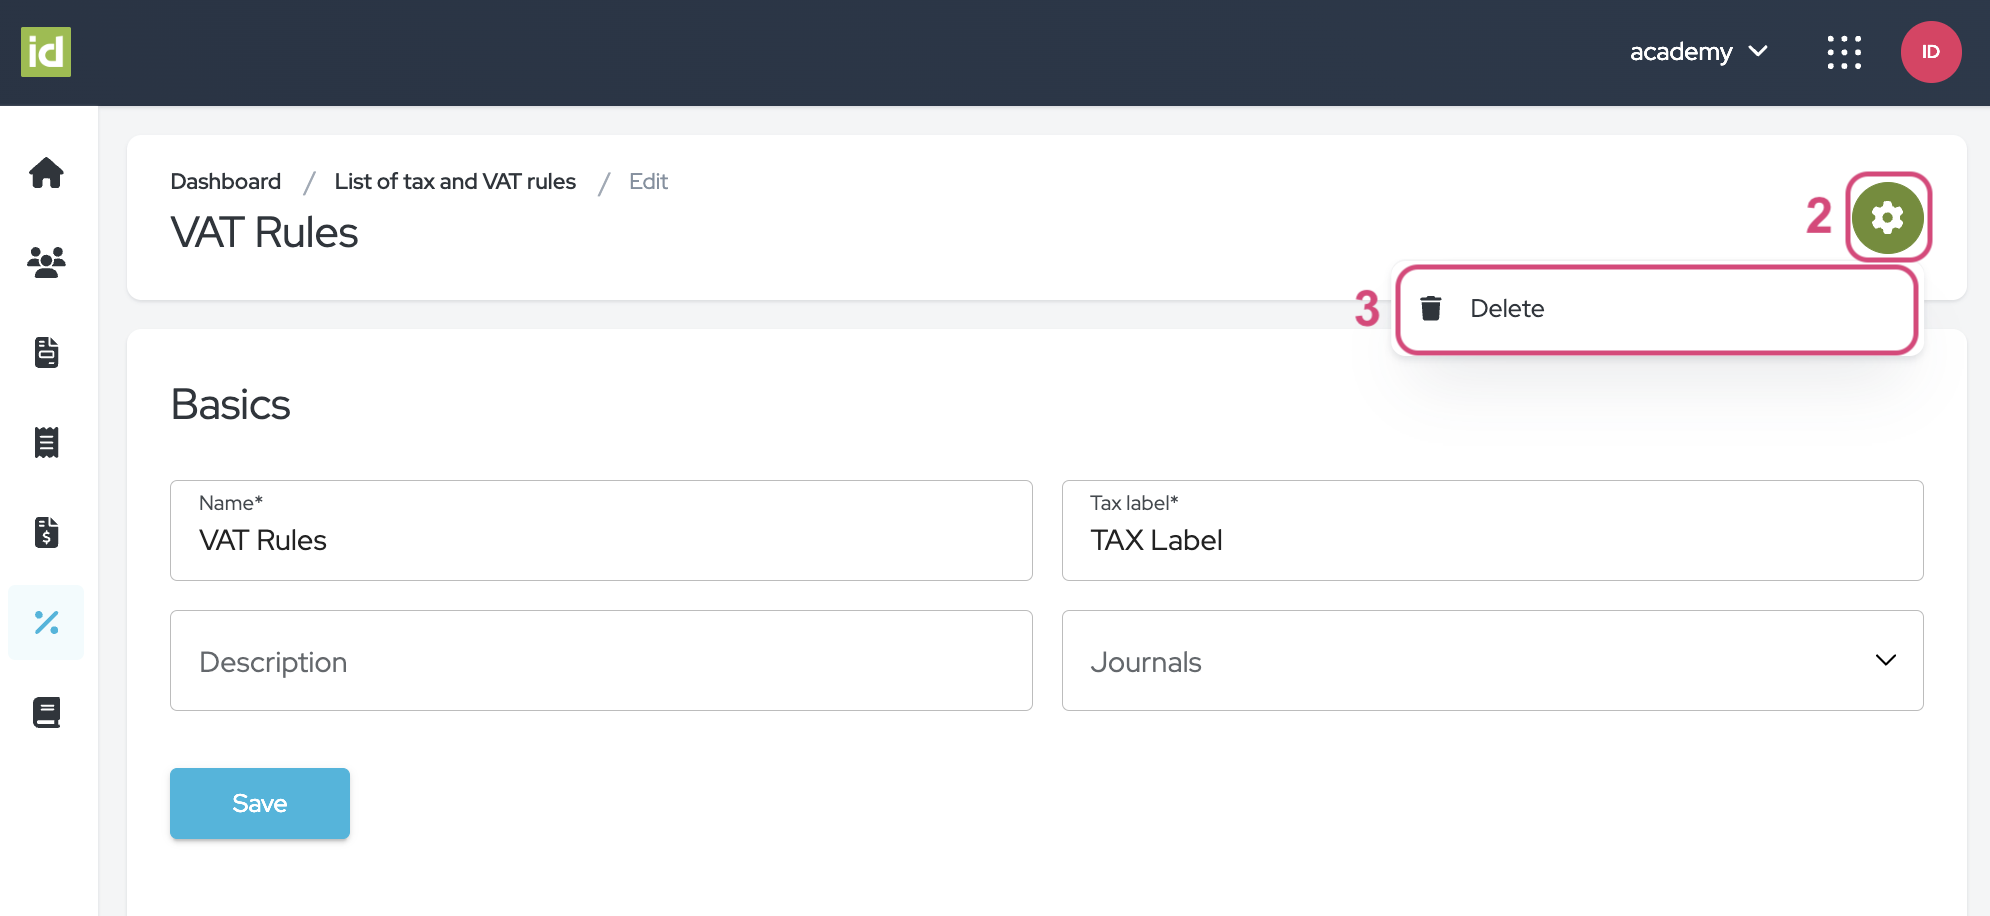Click the Name field containing VAT Rules
Screen dimensions: 1990x916
pyautogui.click(x=600, y=540)
